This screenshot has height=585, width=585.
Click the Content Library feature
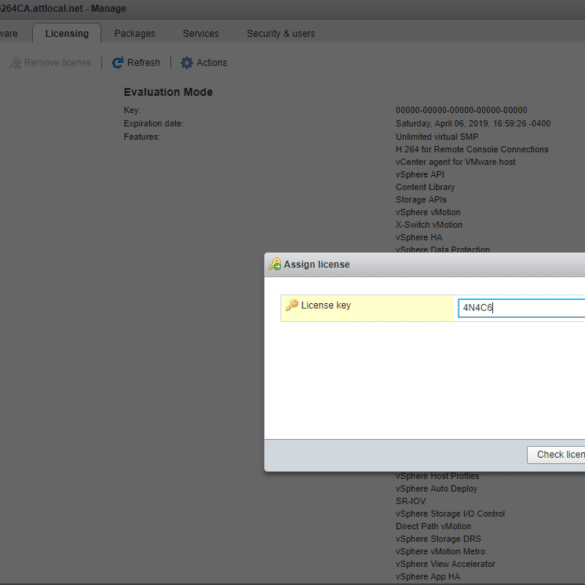(425, 187)
